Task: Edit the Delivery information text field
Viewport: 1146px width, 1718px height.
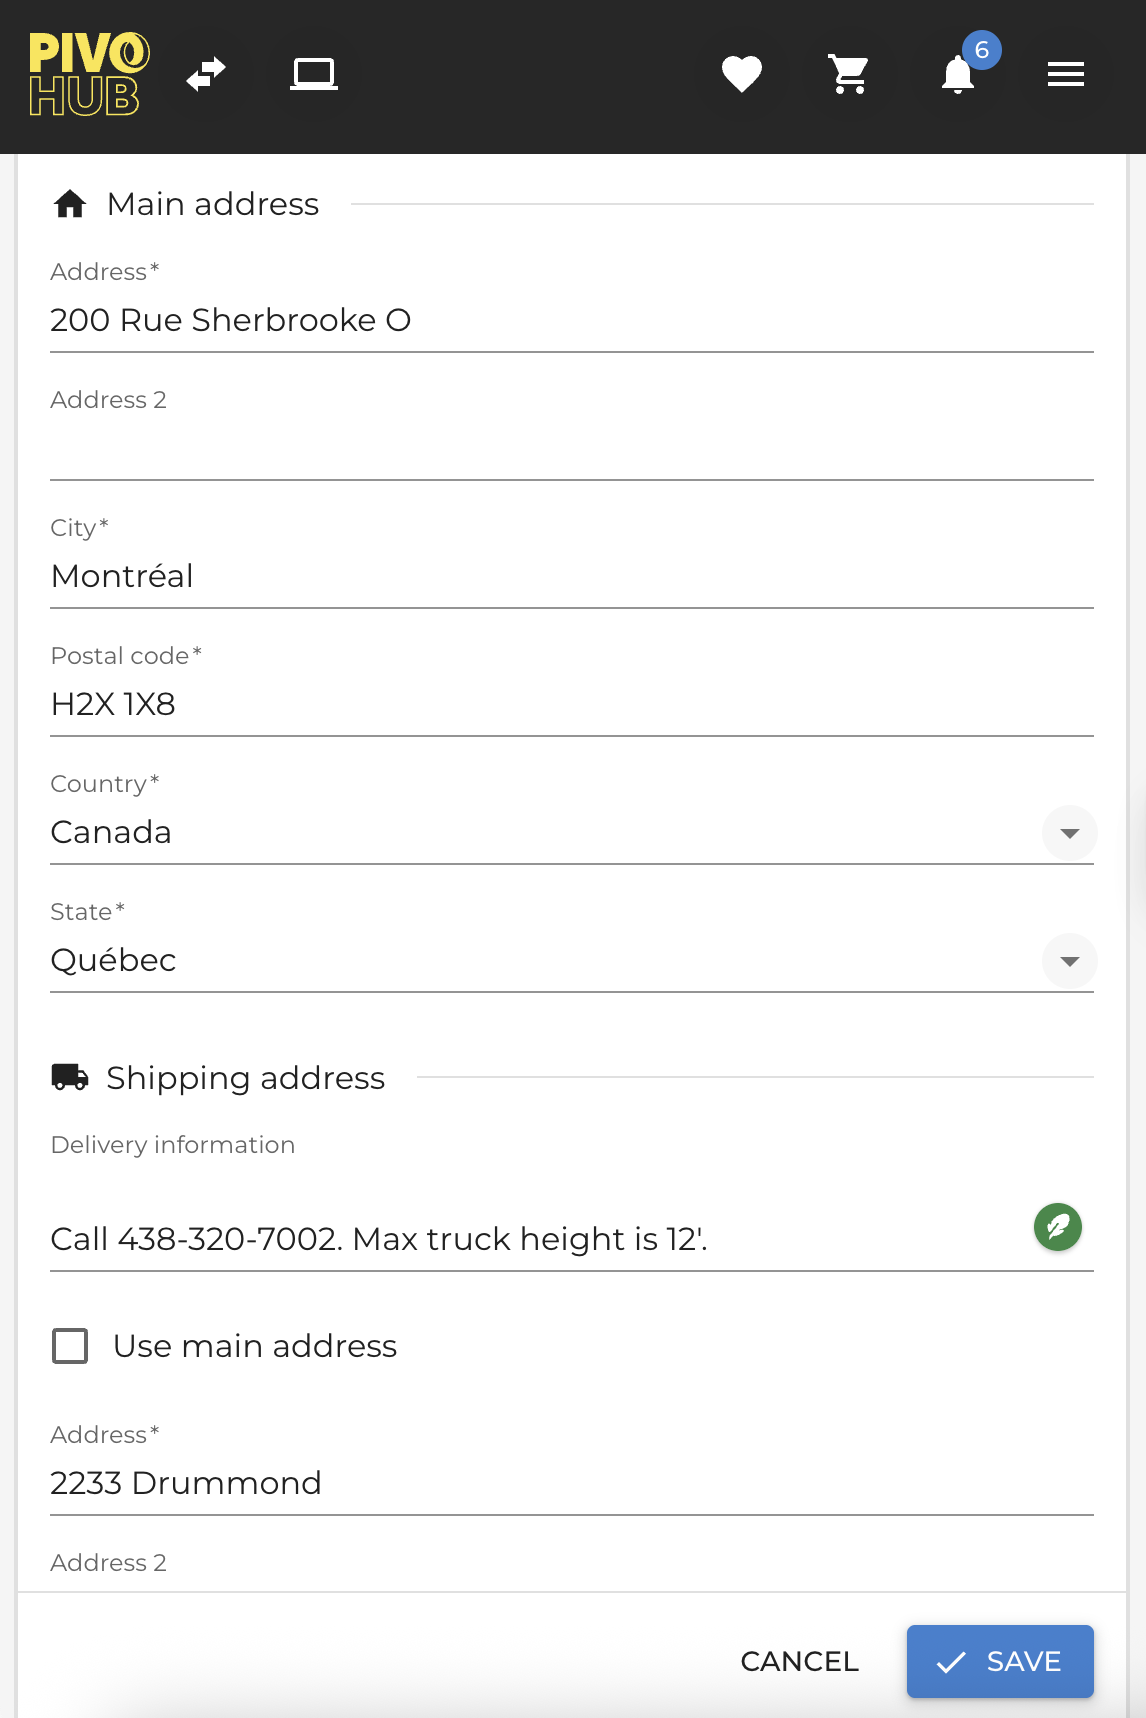Action: coord(530,1239)
